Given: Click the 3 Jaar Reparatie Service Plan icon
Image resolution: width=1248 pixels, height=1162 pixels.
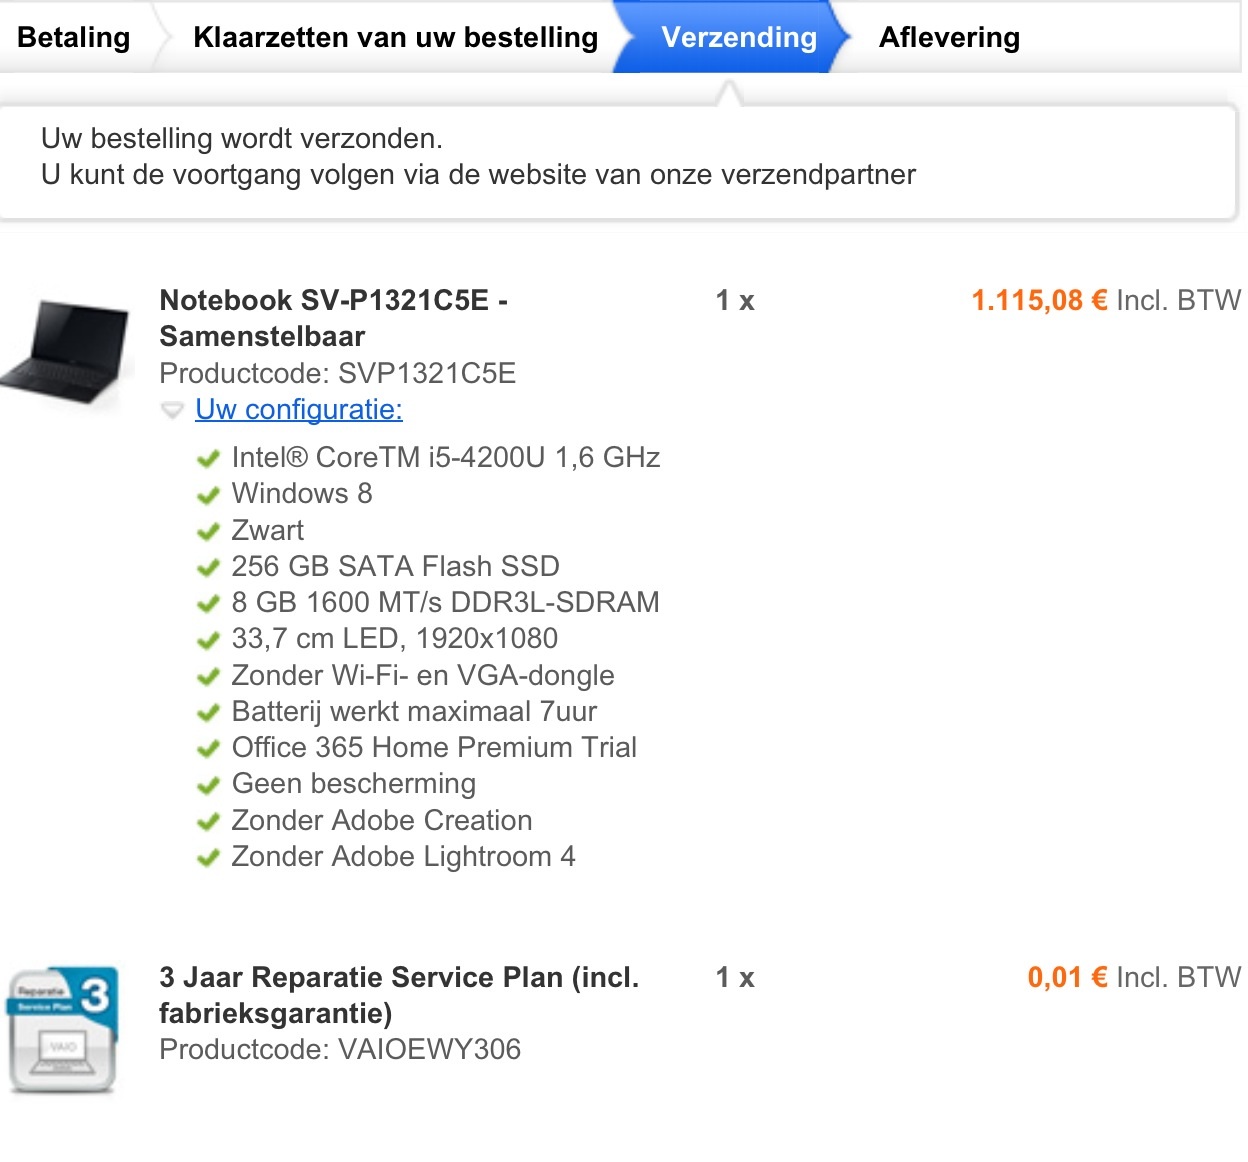Looking at the screenshot, I should (64, 1029).
